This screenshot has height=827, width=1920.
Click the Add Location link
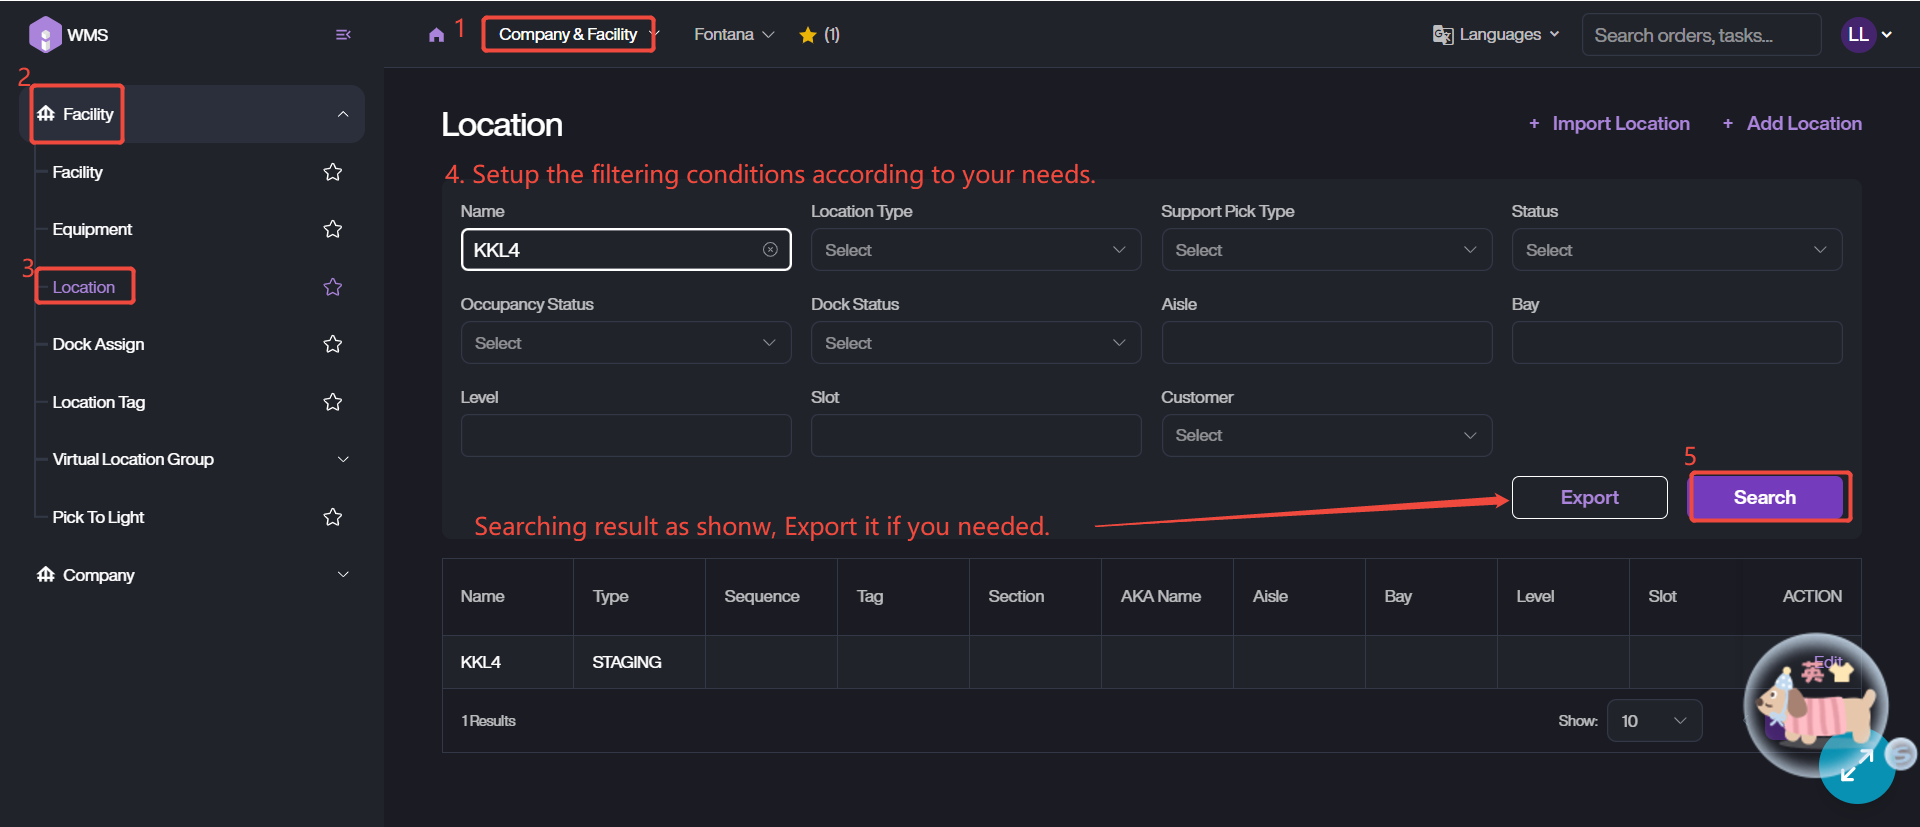pos(1803,123)
